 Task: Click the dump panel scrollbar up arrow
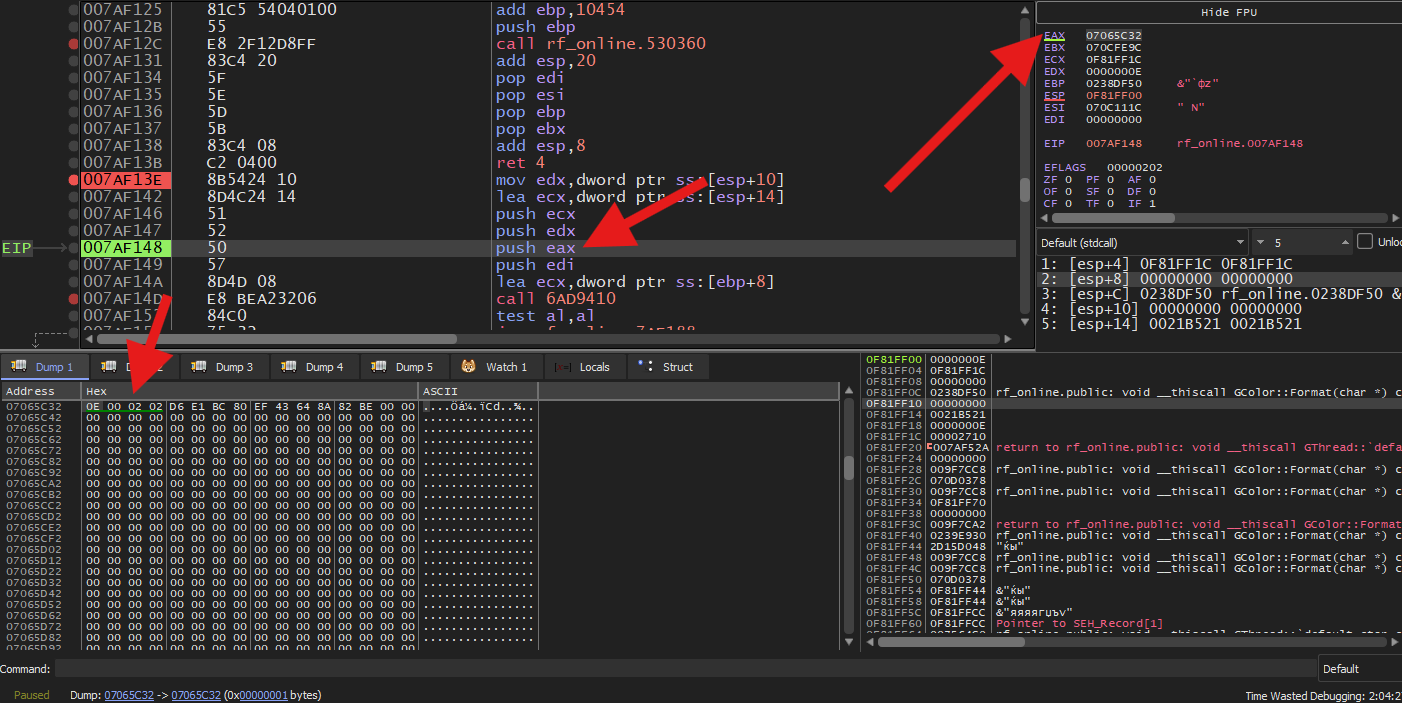click(850, 391)
